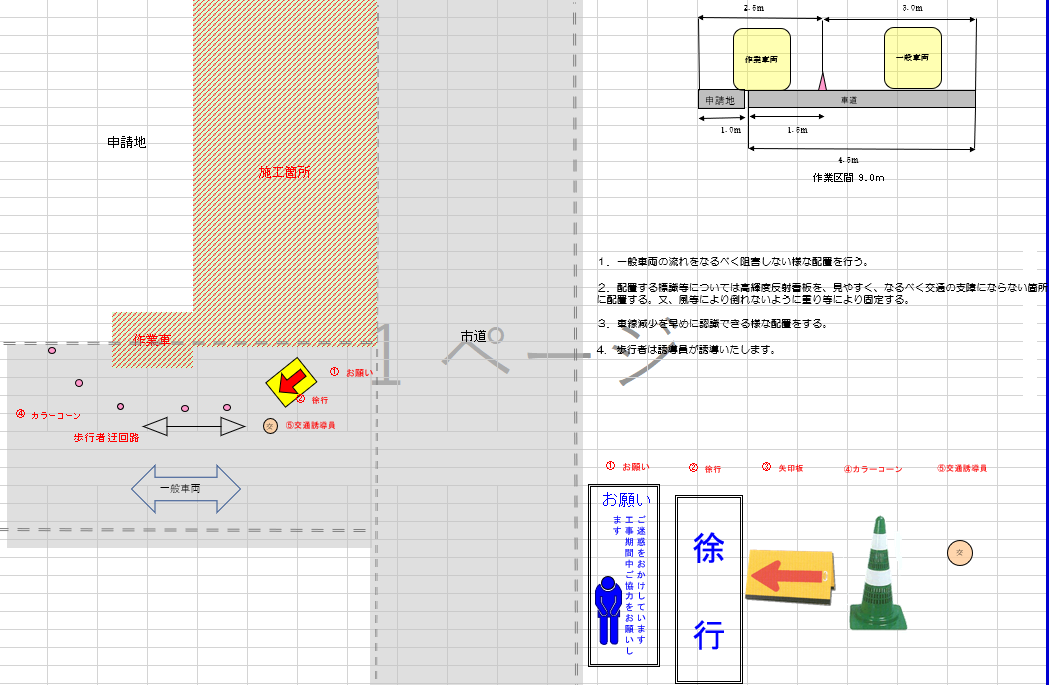Select the pink triangle cone in cross-section diagram
The image size is (1049, 685).
tap(823, 82)
